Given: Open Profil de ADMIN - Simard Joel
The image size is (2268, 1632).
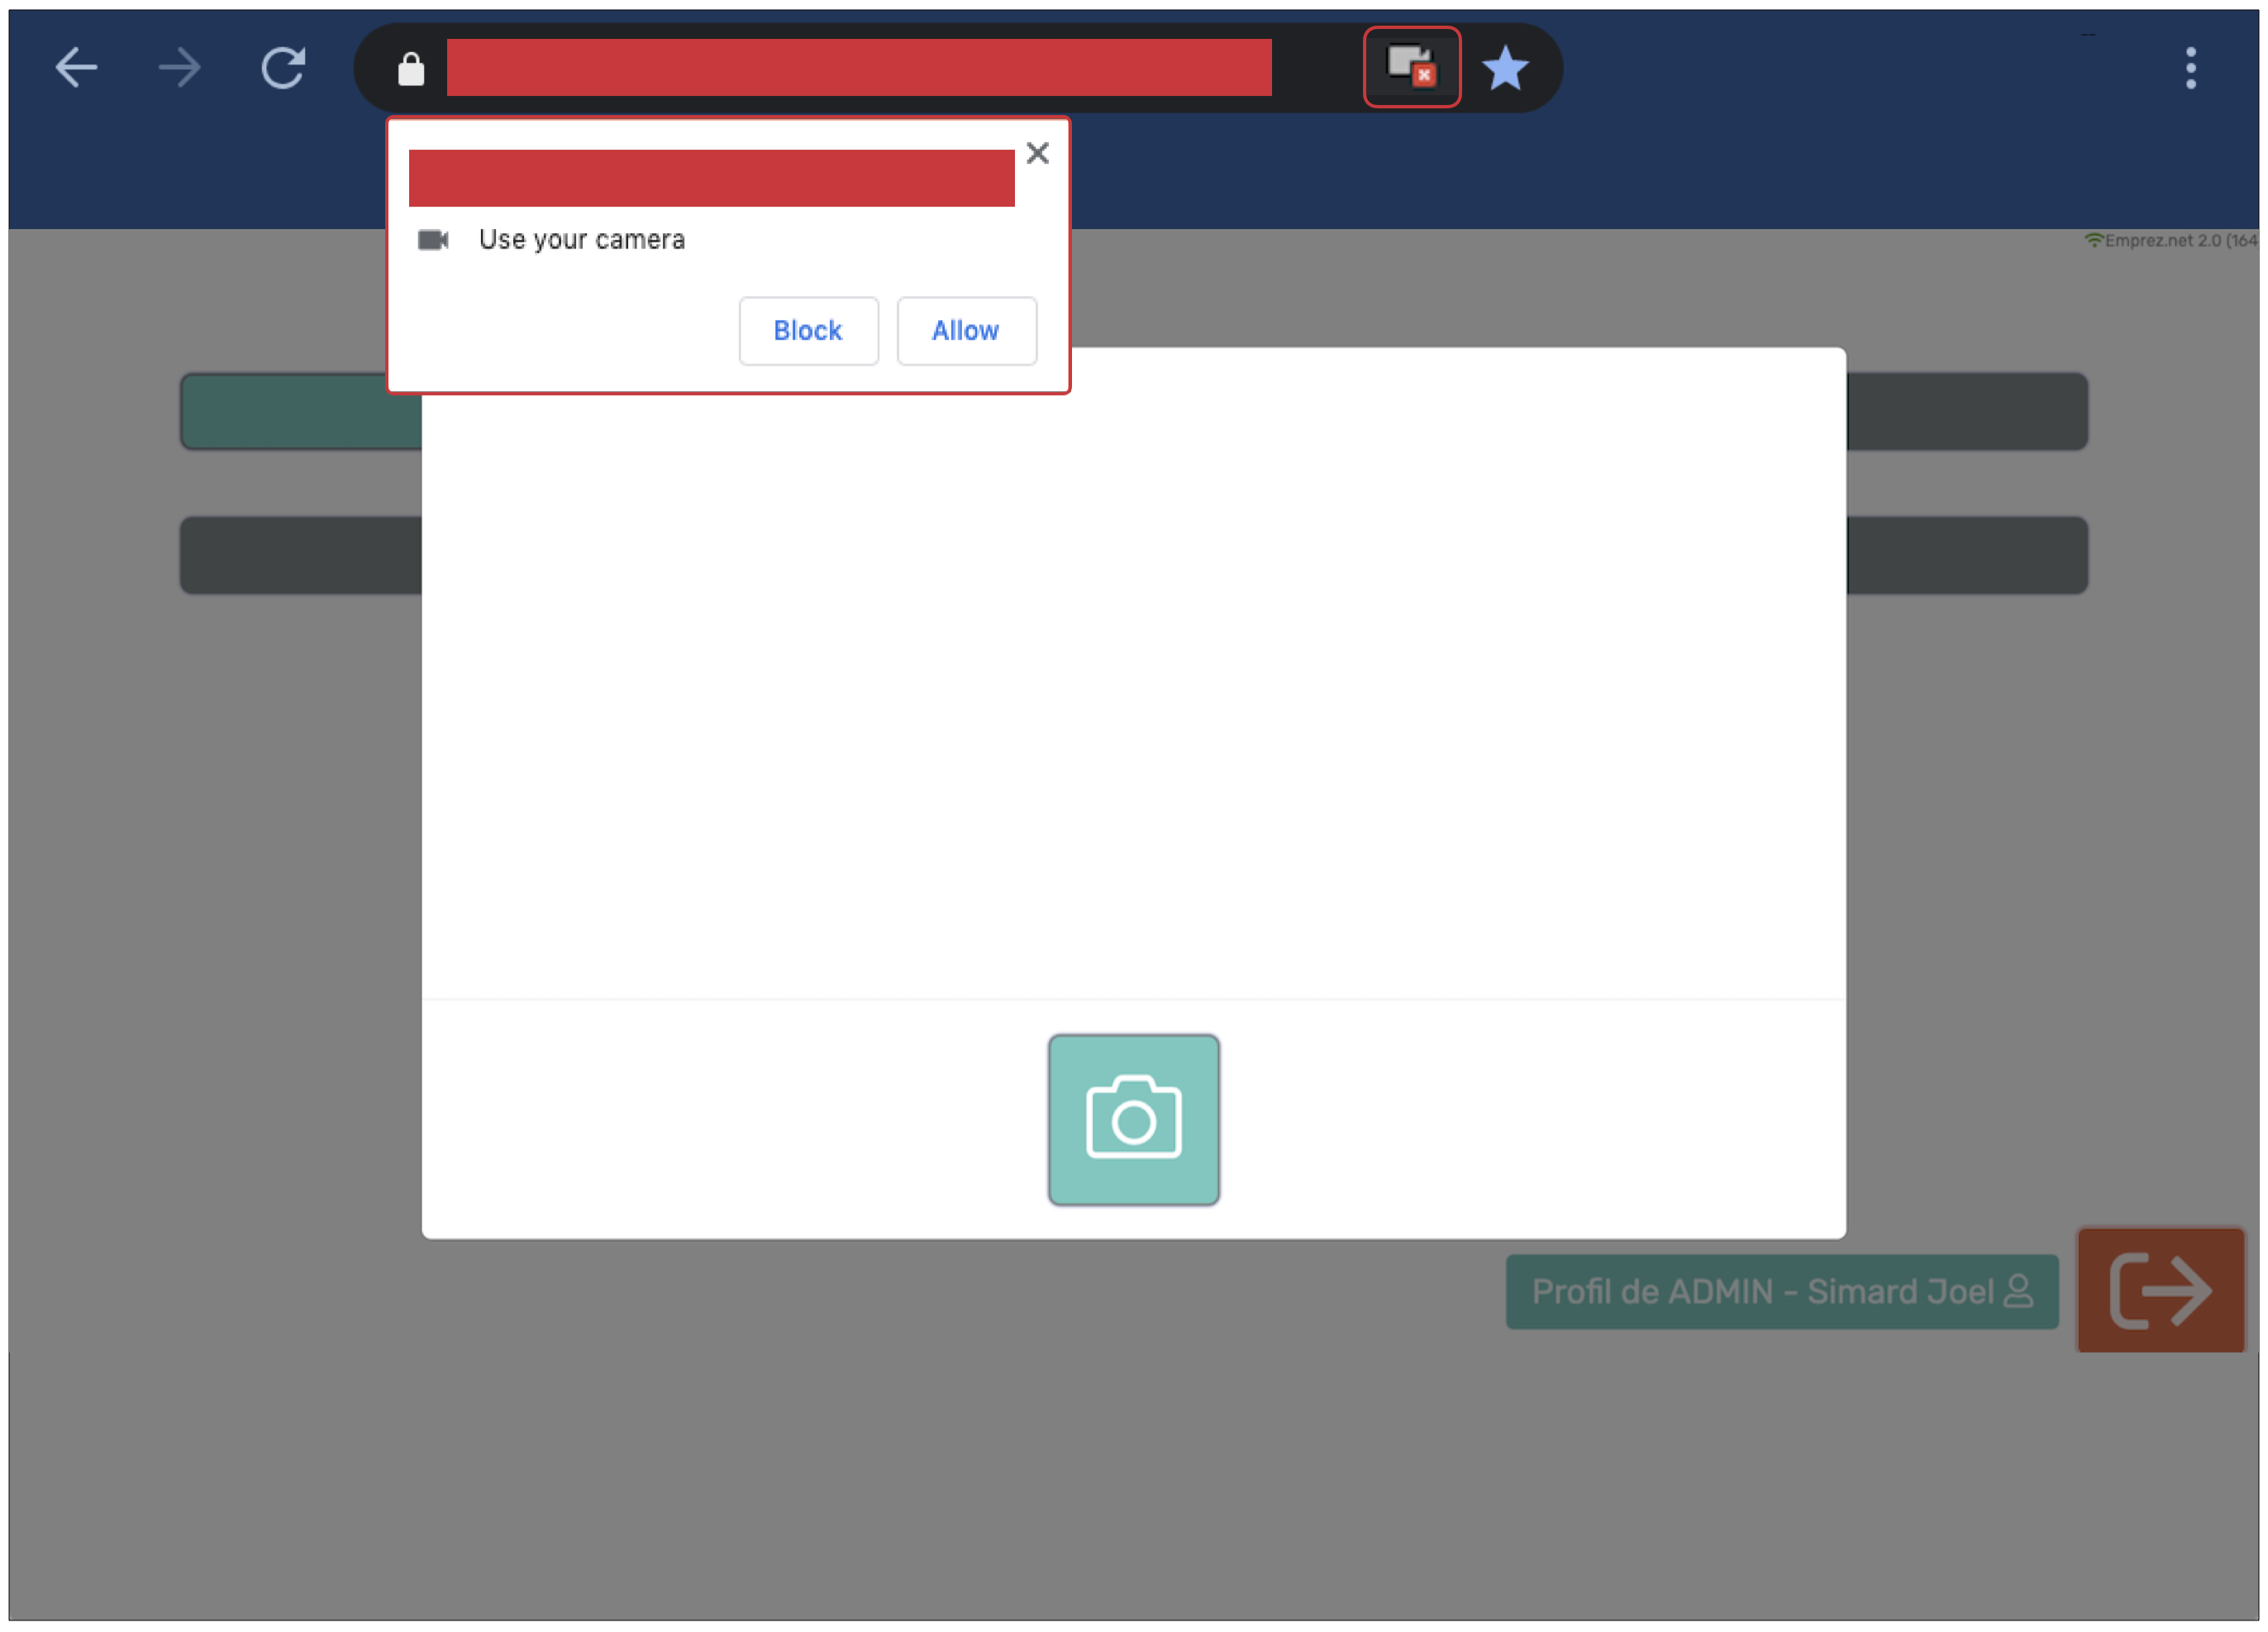Looking at the screenshot, I should [1781, 1291].
